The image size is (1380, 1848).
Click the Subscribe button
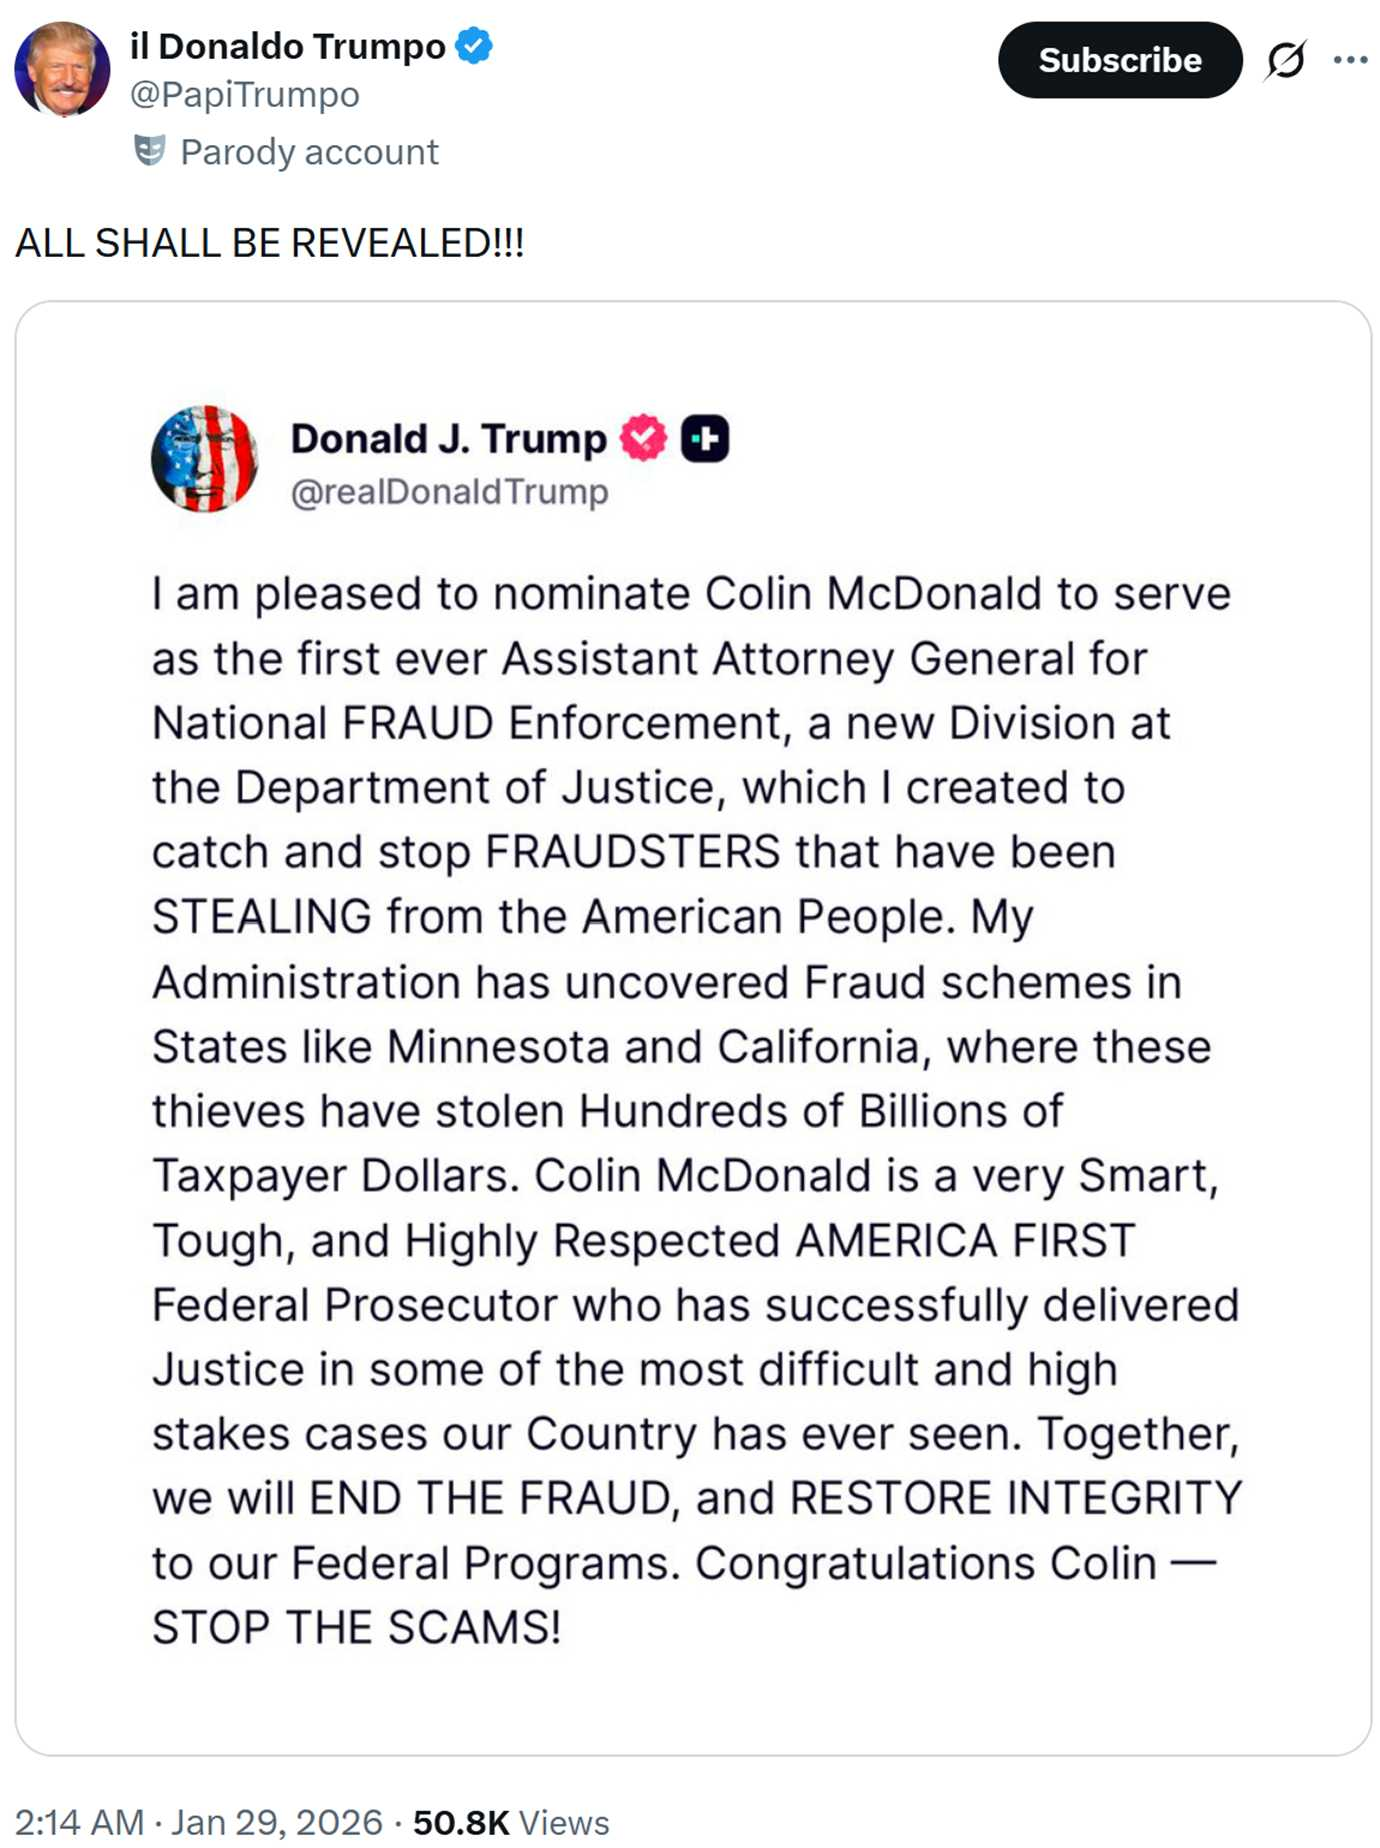tap(1119, 60)
